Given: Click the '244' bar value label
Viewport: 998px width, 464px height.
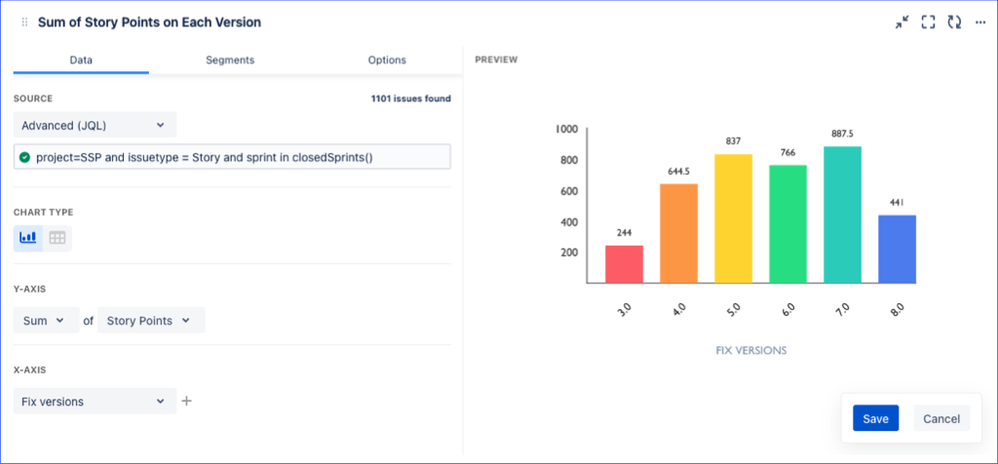Looking at the screenshot, I should (624, 233).
